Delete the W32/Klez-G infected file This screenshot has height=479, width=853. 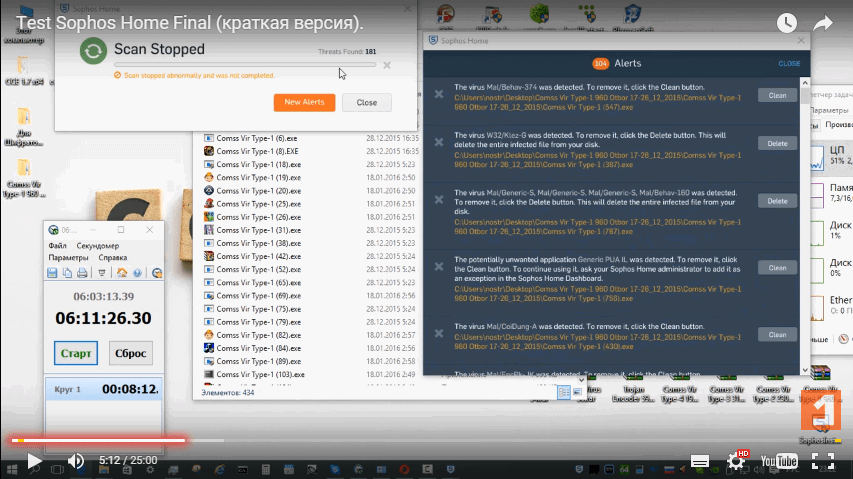(777, 144)
